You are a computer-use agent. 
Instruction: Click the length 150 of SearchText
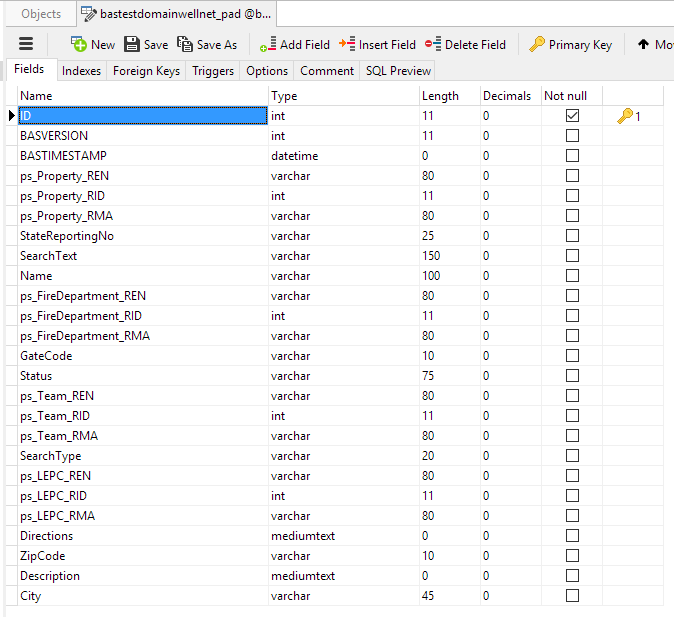tap(431, 256)
